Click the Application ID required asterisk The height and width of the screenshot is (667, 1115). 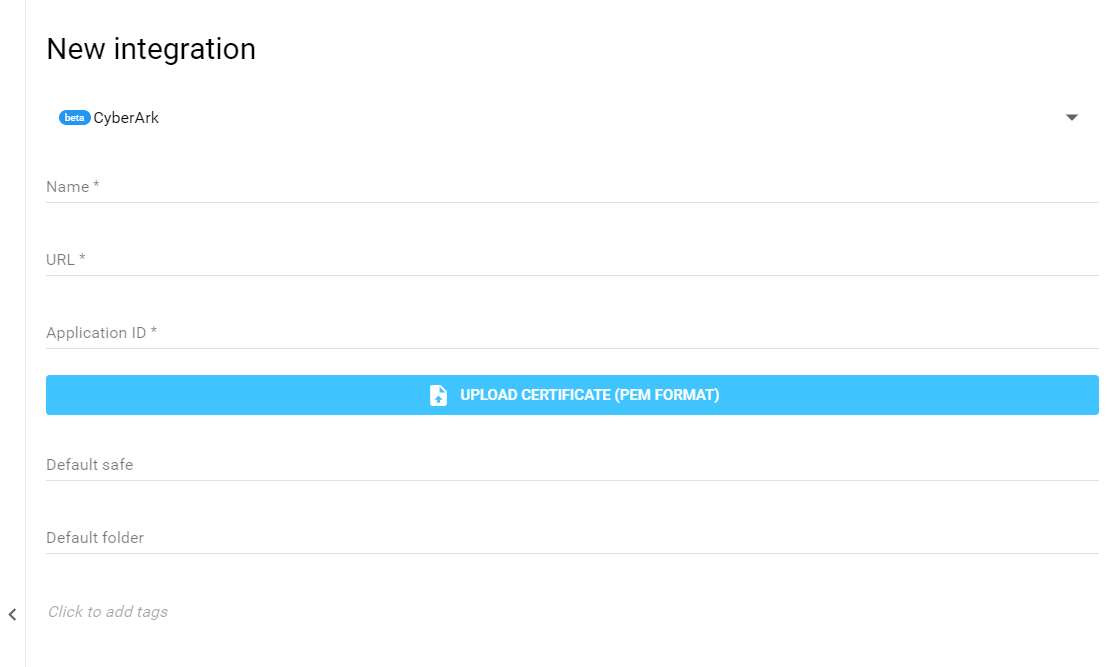pos(154,332)
